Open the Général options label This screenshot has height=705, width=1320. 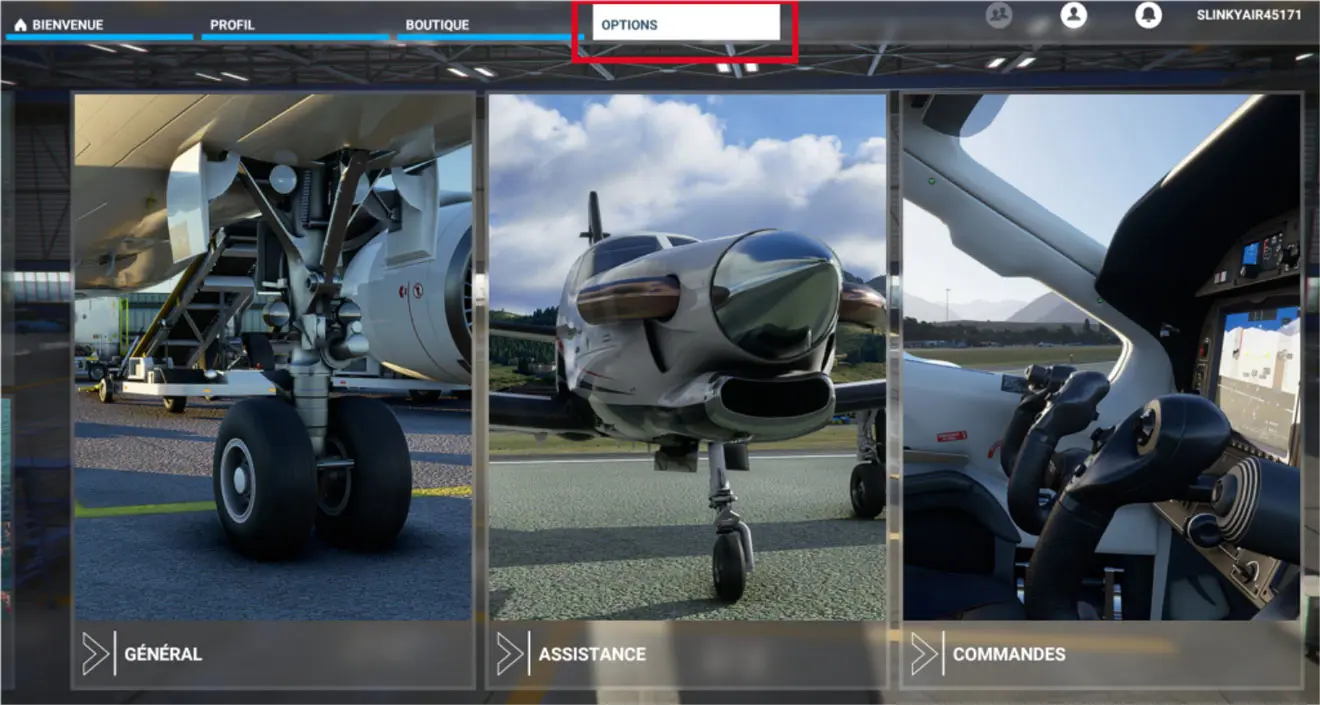coord(163,654)
